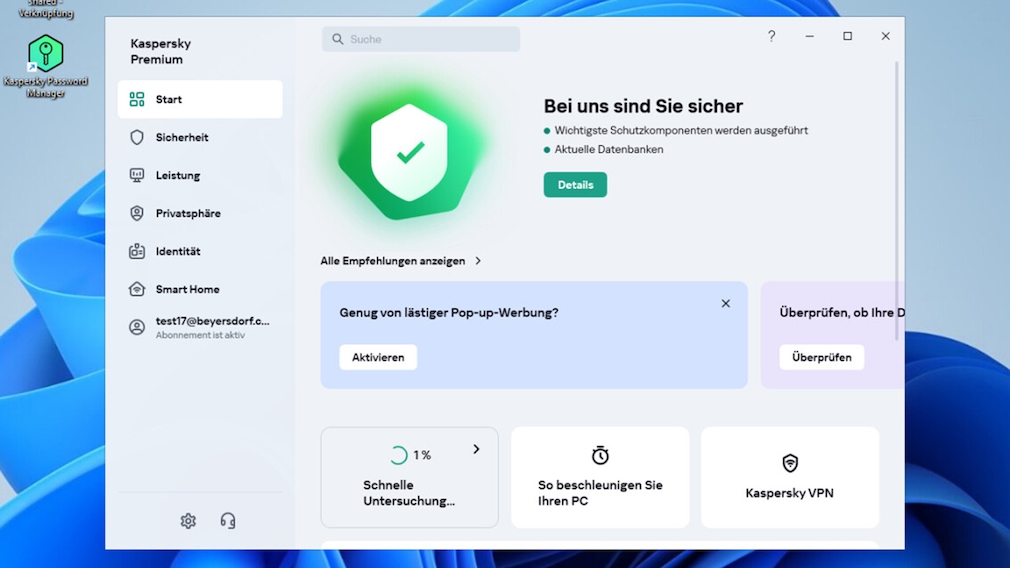The width and height of the screenshot is (1010, 568).
Task: Open account test17@beyersdorf.c... entry
Action: point(200,327)
